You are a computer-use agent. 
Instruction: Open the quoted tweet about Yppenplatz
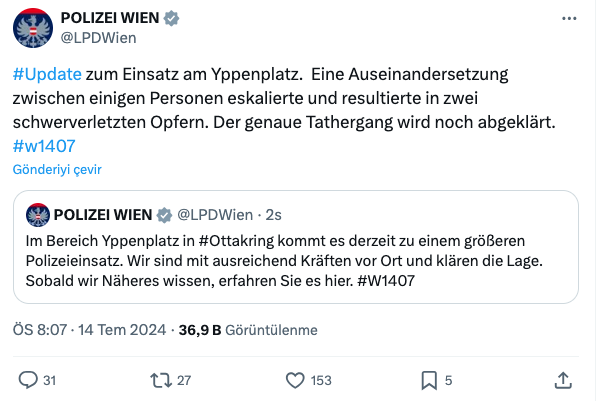click(296, 247)
